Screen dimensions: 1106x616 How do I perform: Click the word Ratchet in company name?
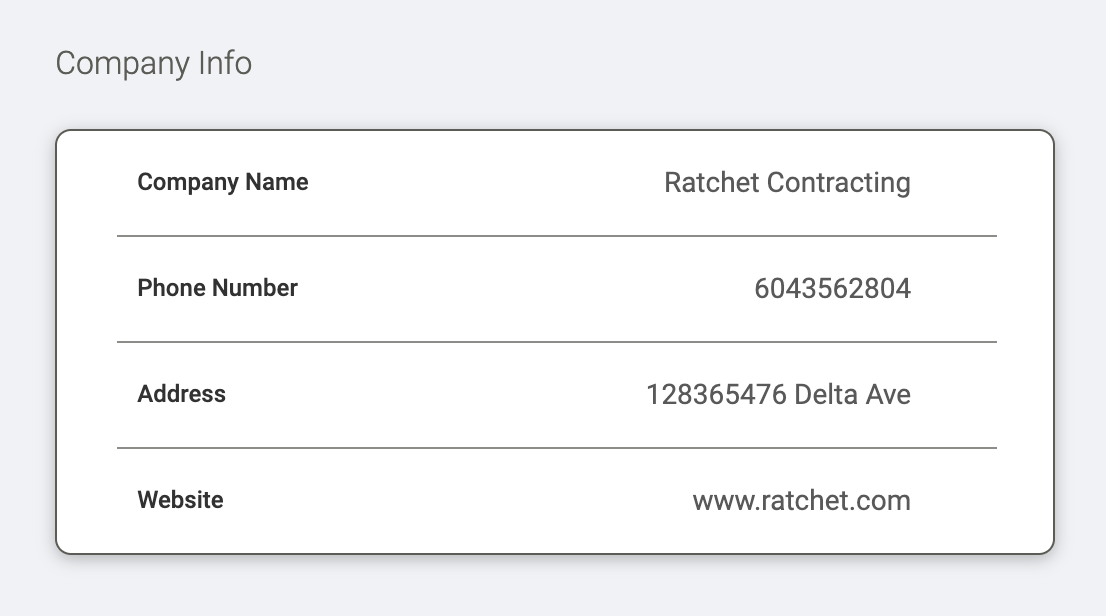pyautogui.click(x=712, y=183)
